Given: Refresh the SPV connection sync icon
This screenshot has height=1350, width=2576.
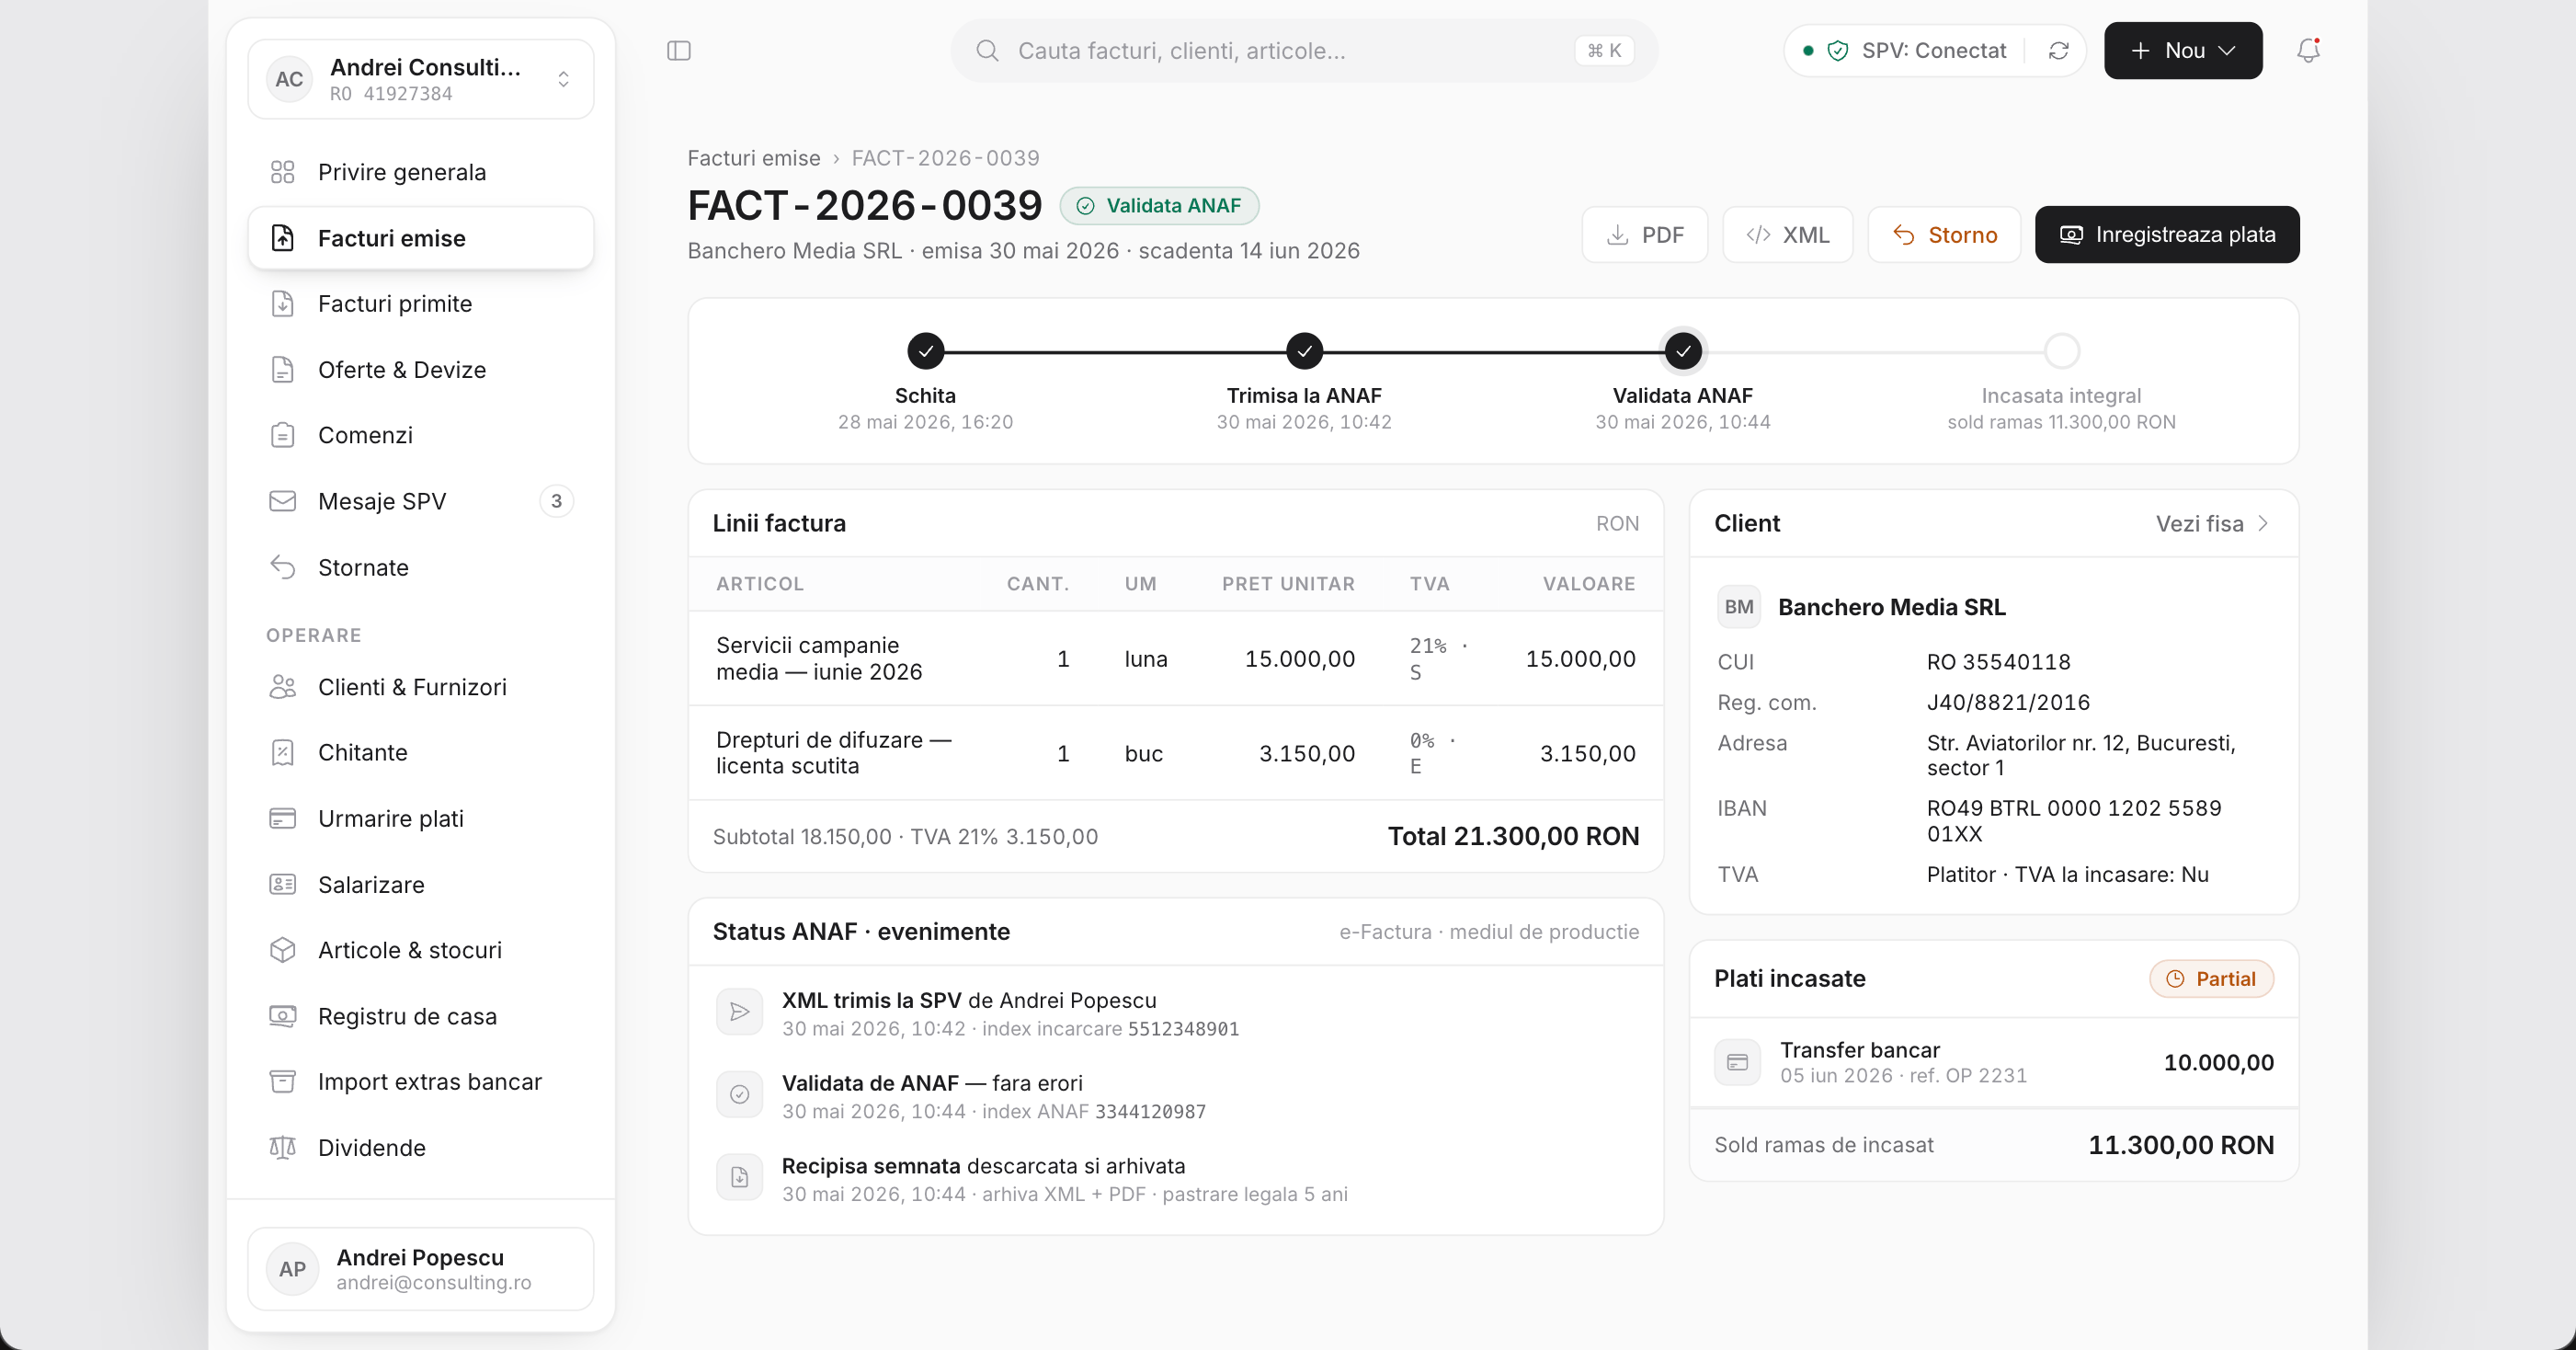Looking at the screenshot, I should point(2058,51).
